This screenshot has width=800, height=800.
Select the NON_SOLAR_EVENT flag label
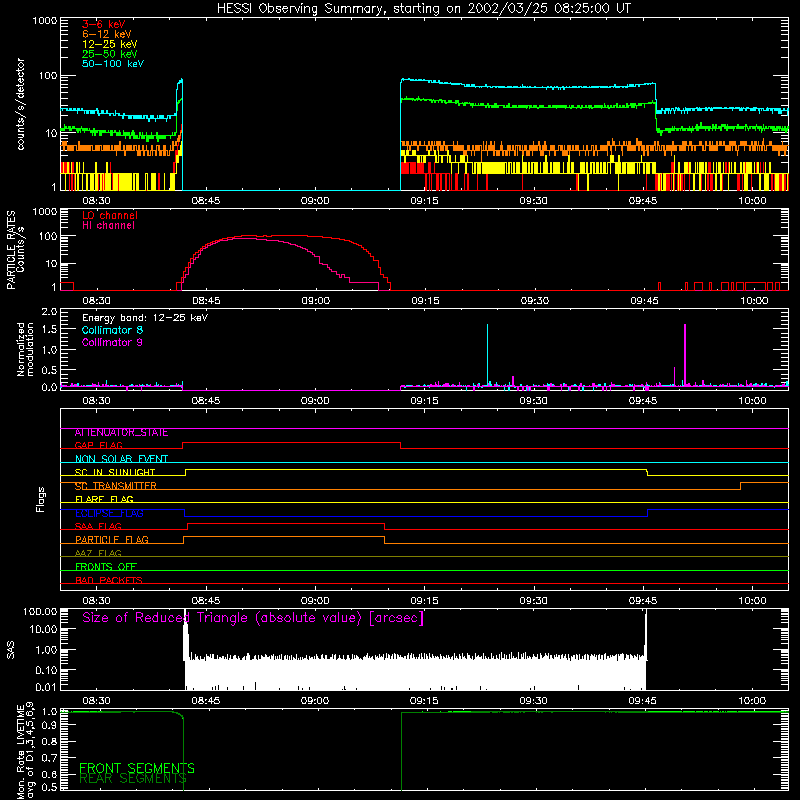tap(121, 459)
